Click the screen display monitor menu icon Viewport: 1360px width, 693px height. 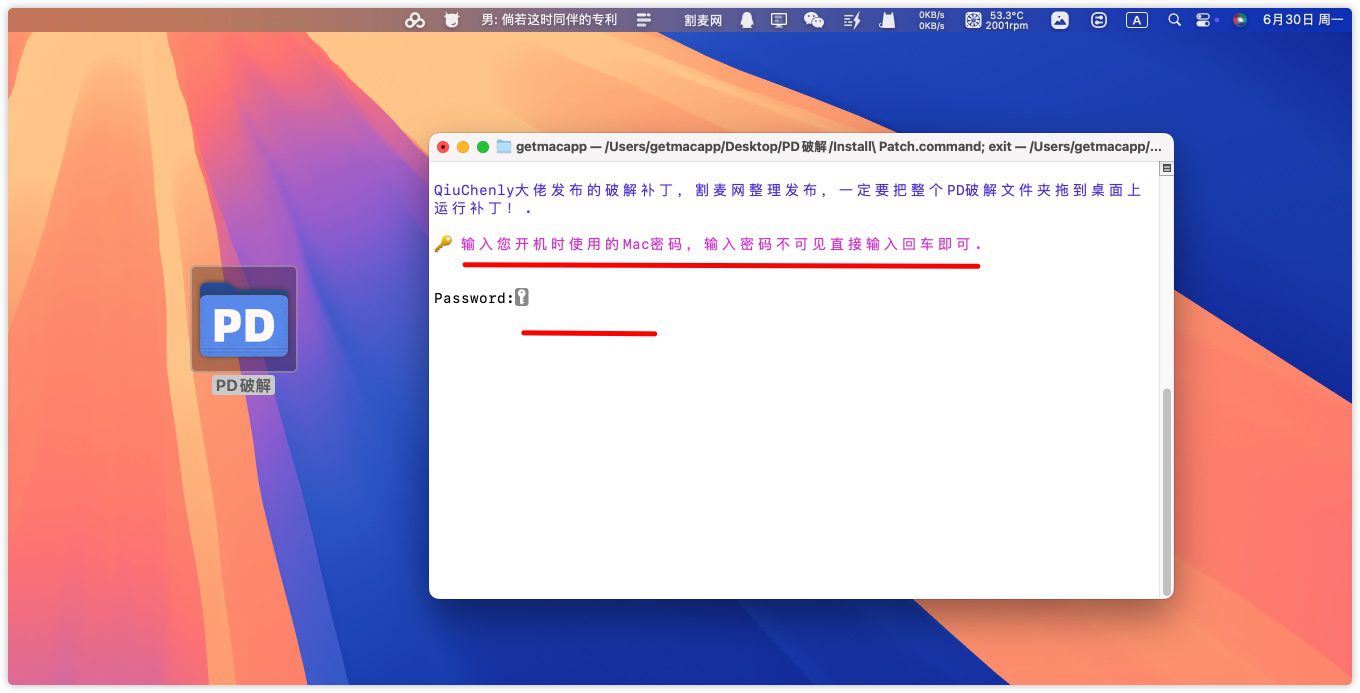coord(779,20)
